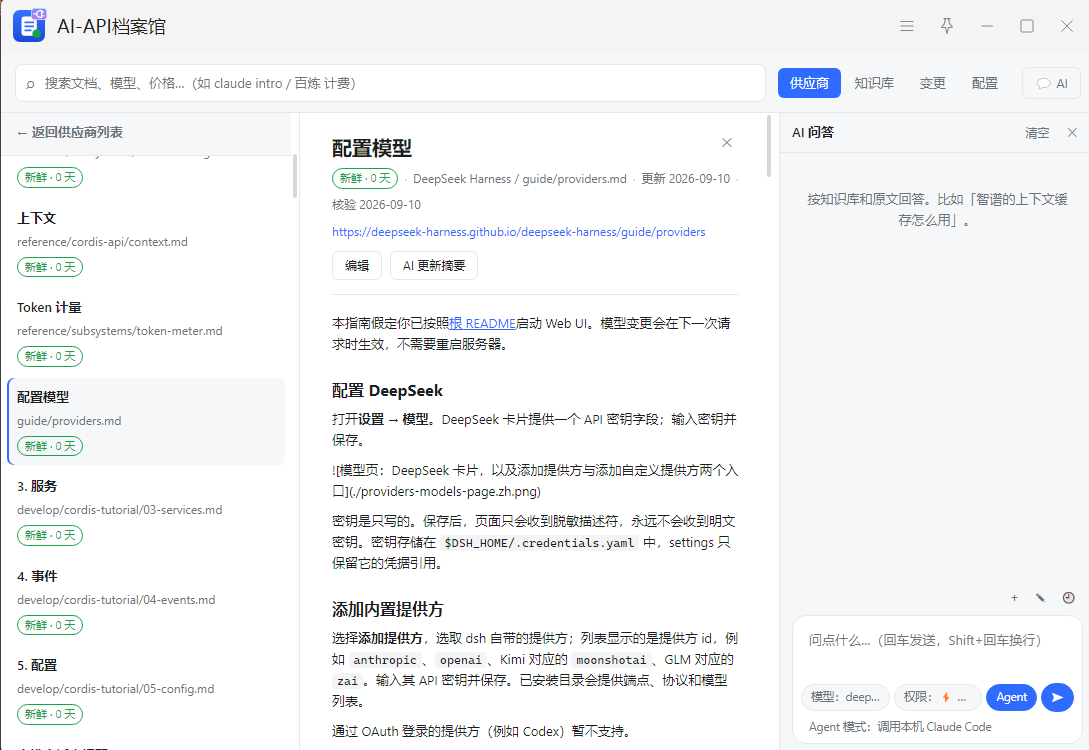Select the 配置模型 sidebar item

click(x=146, y=422)
